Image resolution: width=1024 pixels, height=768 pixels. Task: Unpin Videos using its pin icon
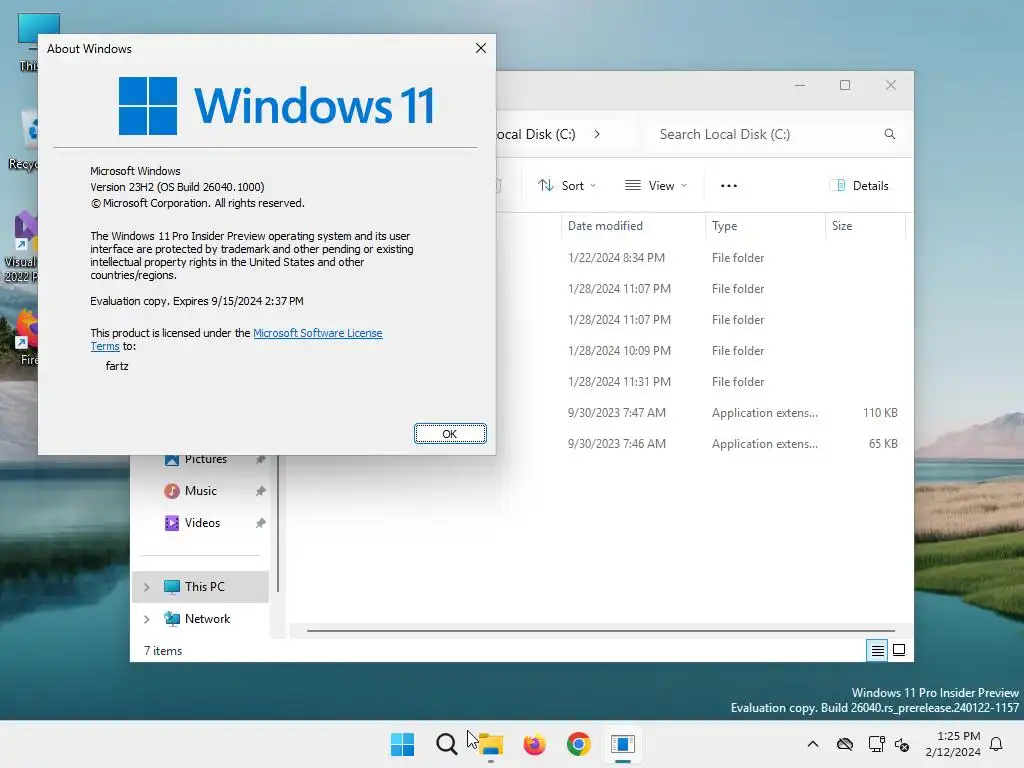[261, 523]
